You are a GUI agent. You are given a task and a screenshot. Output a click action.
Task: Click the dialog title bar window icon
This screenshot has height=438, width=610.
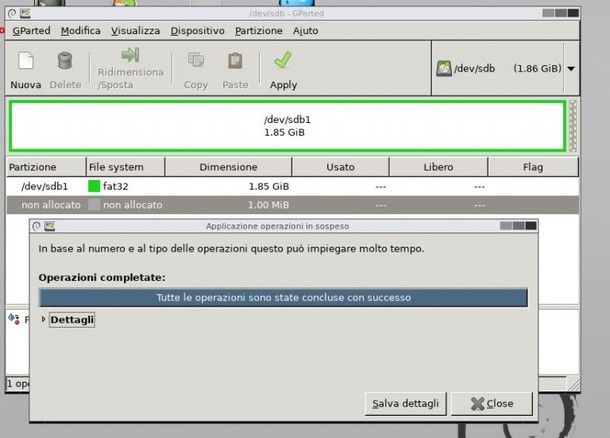(49, 226)
